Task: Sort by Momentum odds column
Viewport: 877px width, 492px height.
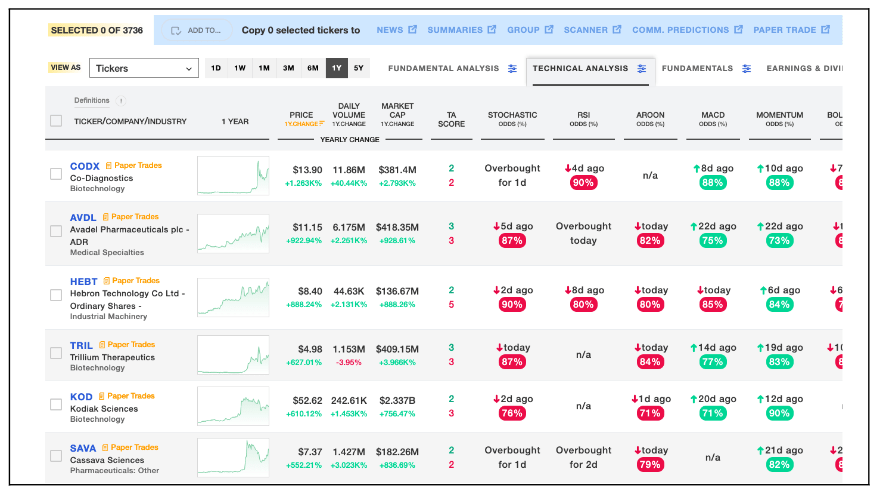Action: [x=780, y=119]
